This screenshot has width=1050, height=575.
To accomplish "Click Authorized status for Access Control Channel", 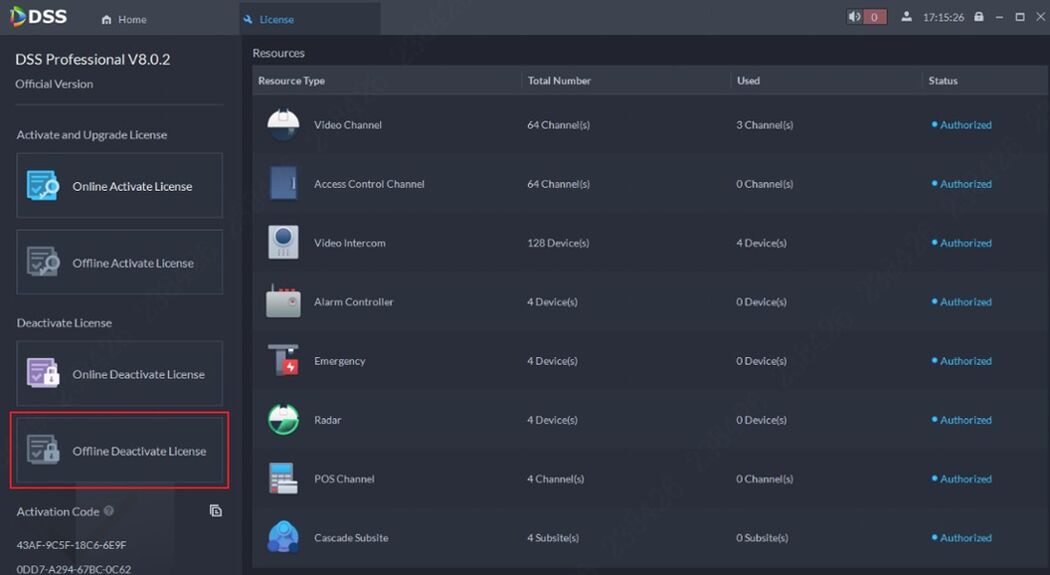I will pyautogui.click(x=962, y=183).
